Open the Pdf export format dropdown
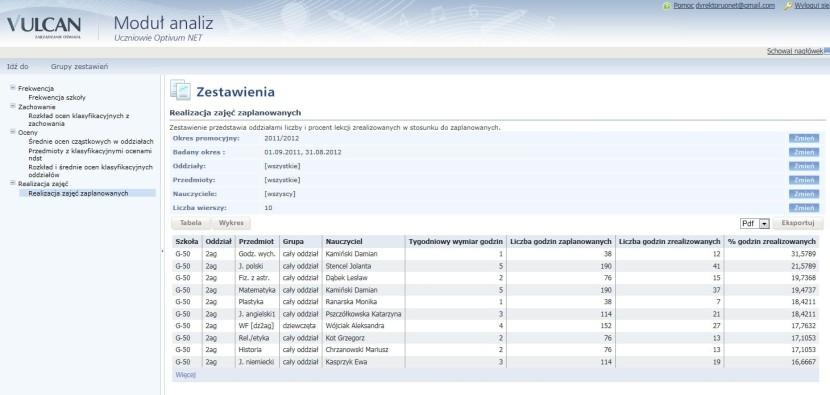Viewport: 830px width, 395px height. 764,223
